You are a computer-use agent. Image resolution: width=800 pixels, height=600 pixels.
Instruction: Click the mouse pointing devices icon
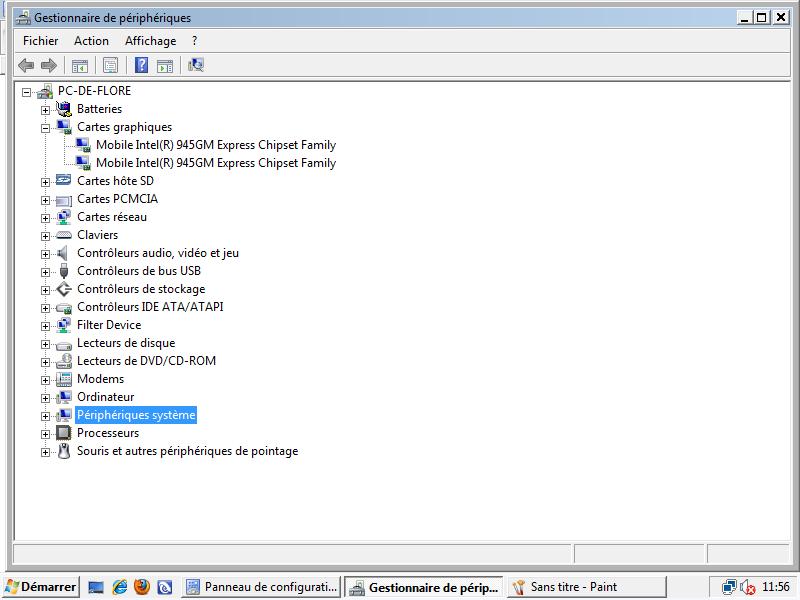[64, 451]
